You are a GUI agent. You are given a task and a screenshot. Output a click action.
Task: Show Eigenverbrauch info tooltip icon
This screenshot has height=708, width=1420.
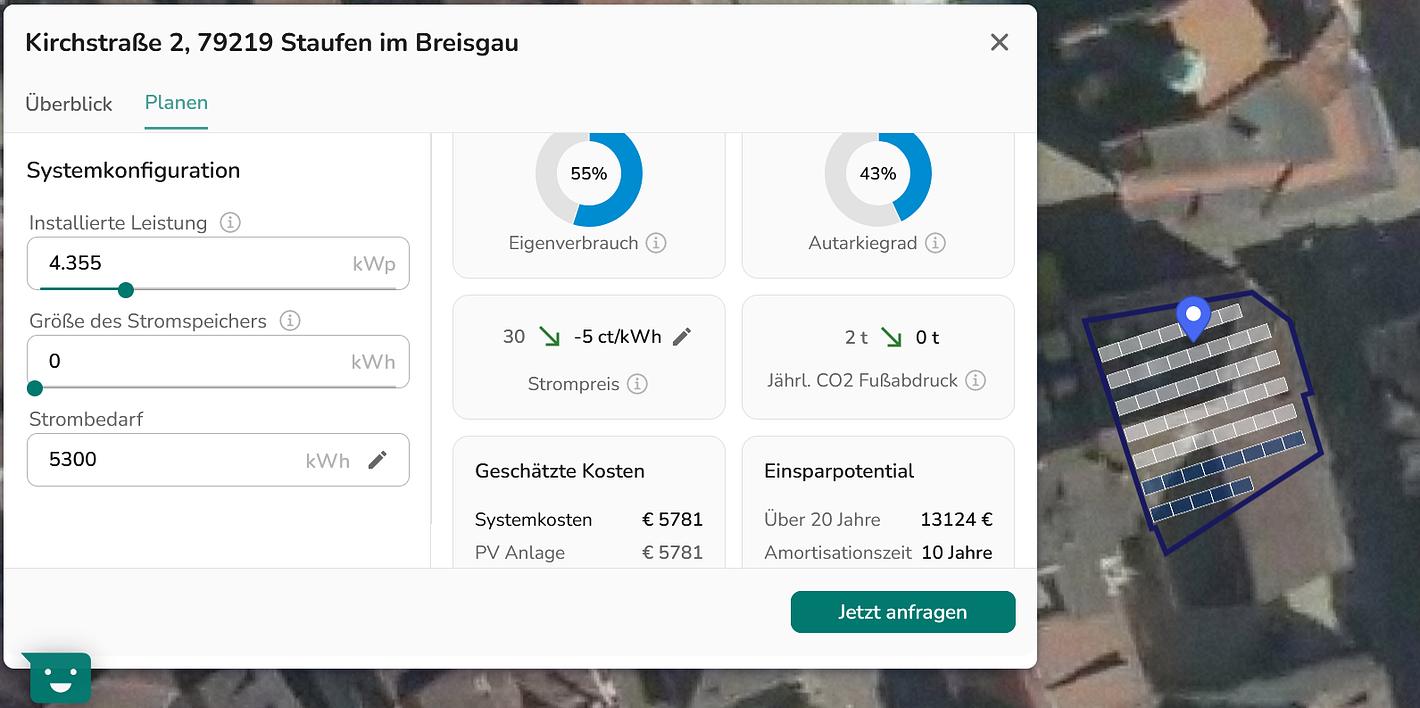656,243
